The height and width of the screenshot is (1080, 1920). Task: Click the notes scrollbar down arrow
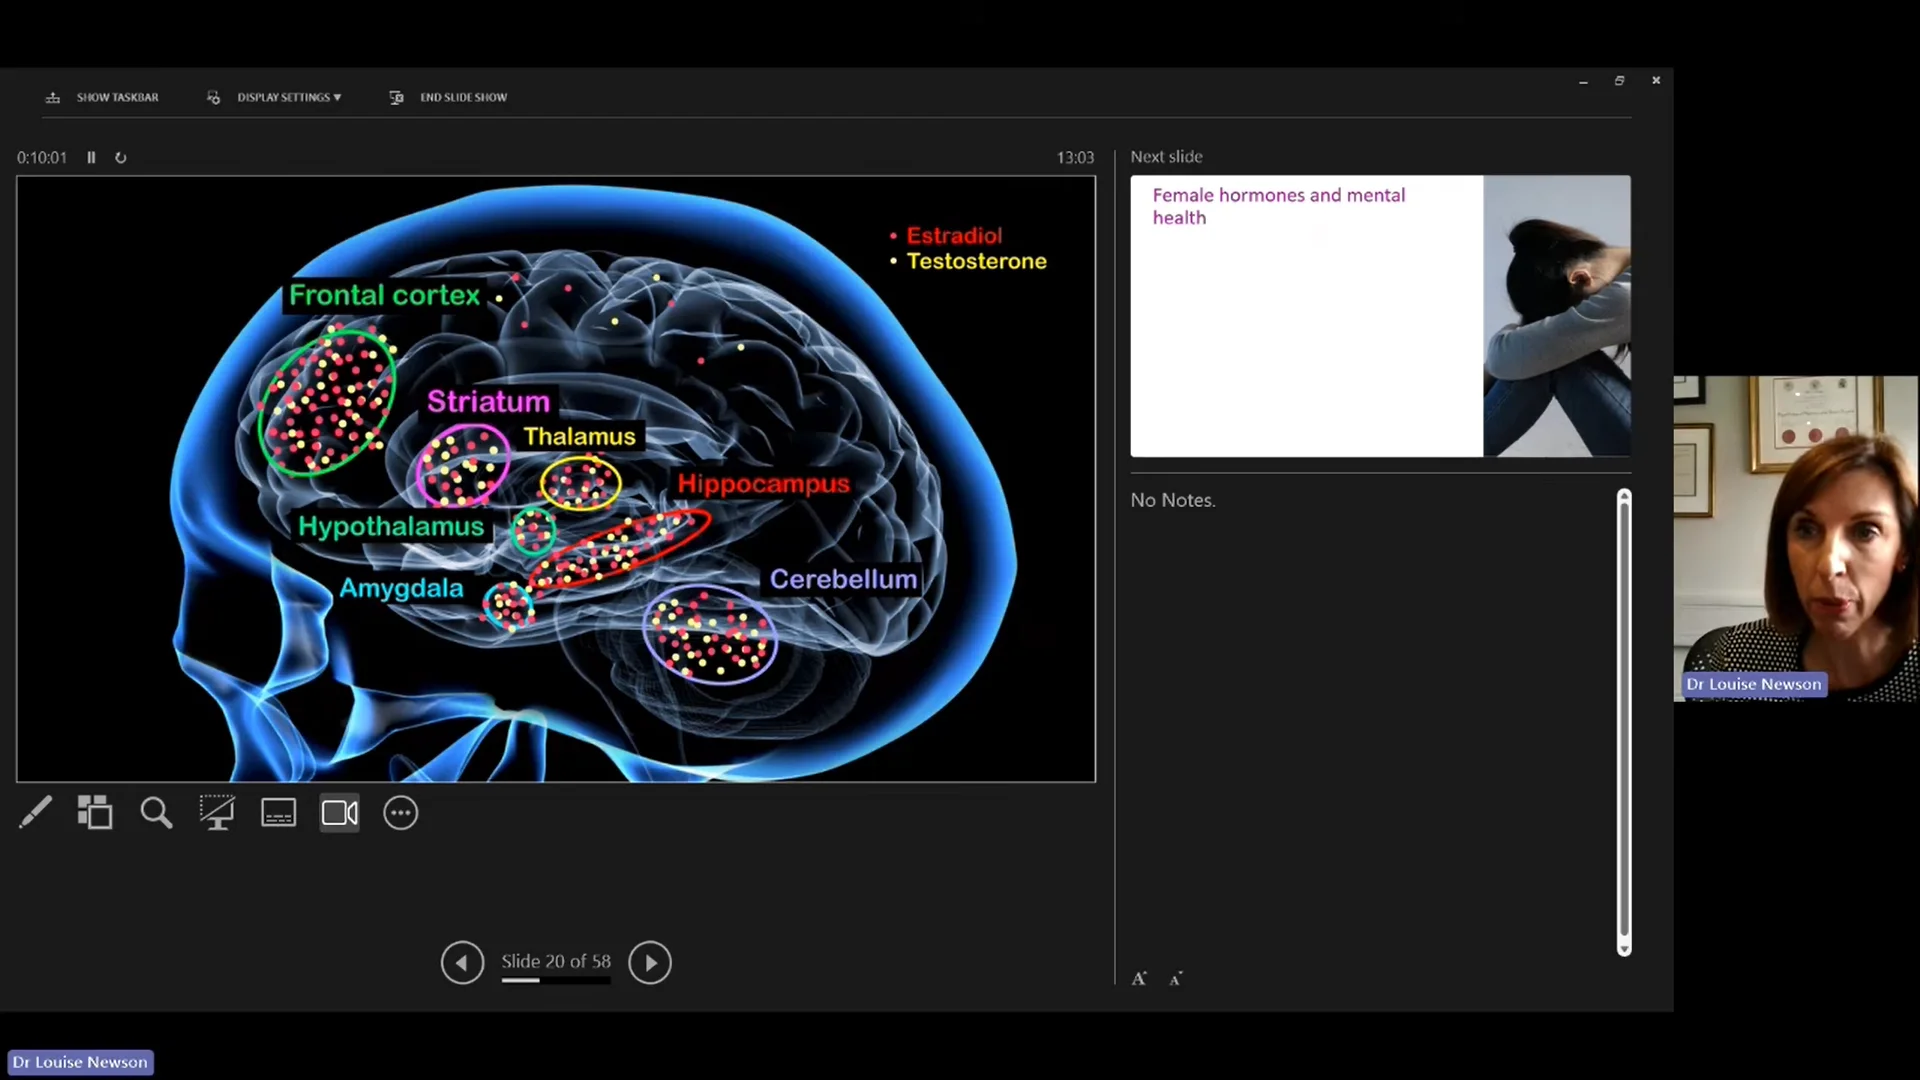1624,949
